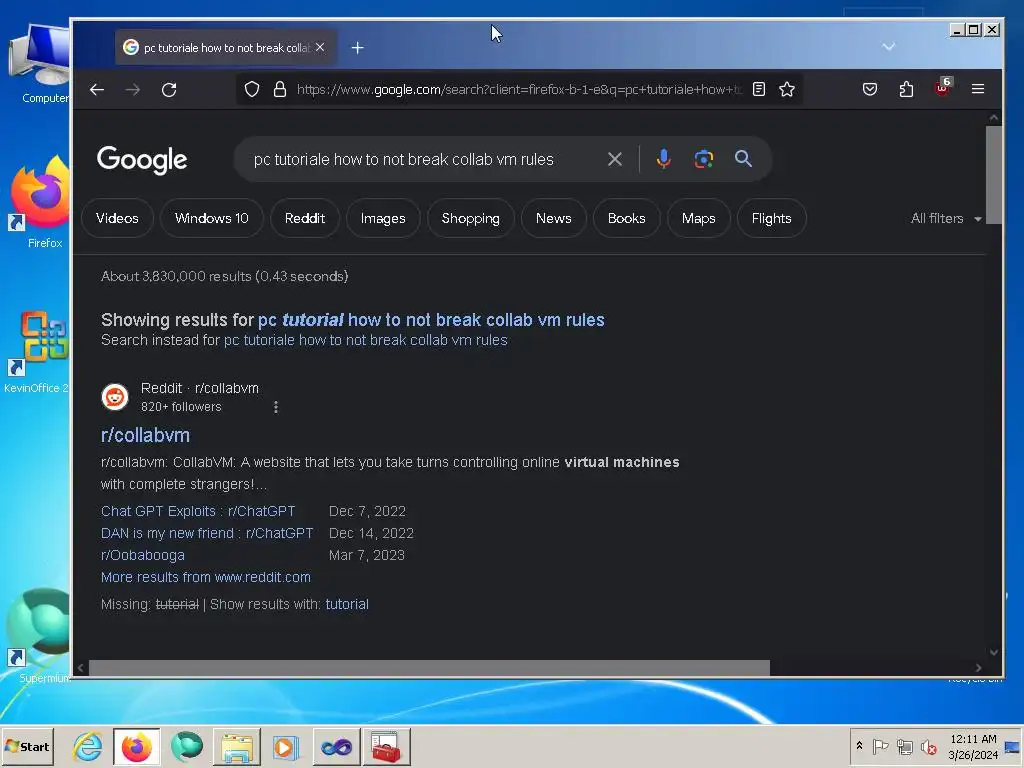Open the Extensions puzzle icon
This screenshot has height=768, width=1024.
pyautogui.click(x=906, y=89)
